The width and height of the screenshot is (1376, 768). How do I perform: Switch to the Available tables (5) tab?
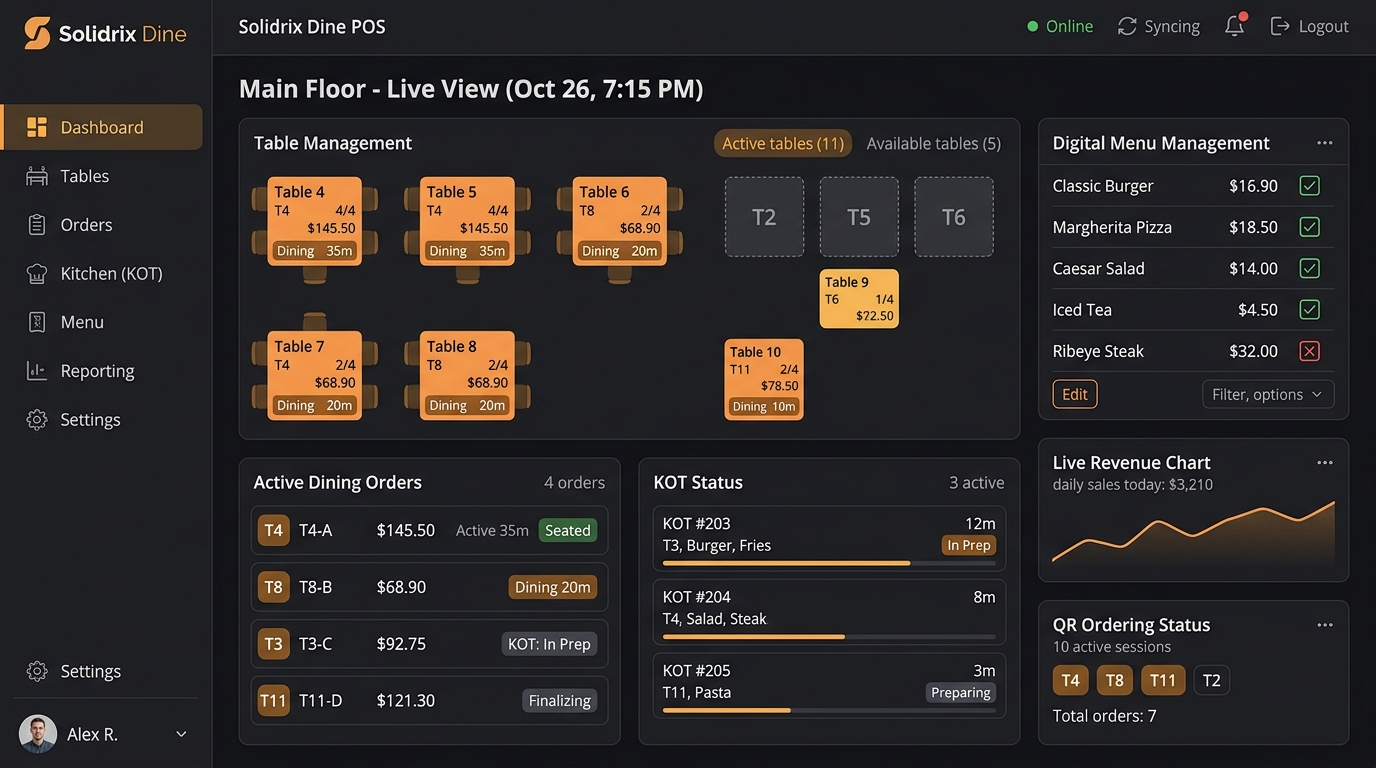coord(933,143)
